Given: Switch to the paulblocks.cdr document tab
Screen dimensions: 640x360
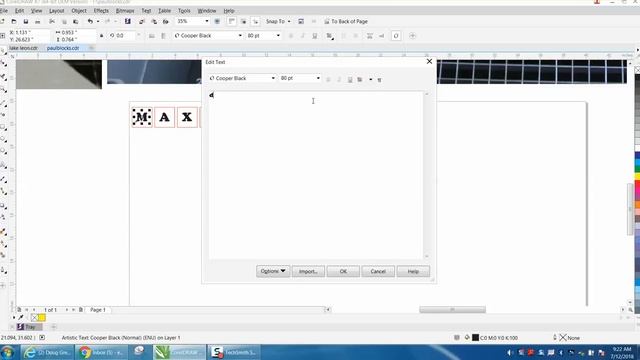Looking at the screenshot, I should [63, 48].
